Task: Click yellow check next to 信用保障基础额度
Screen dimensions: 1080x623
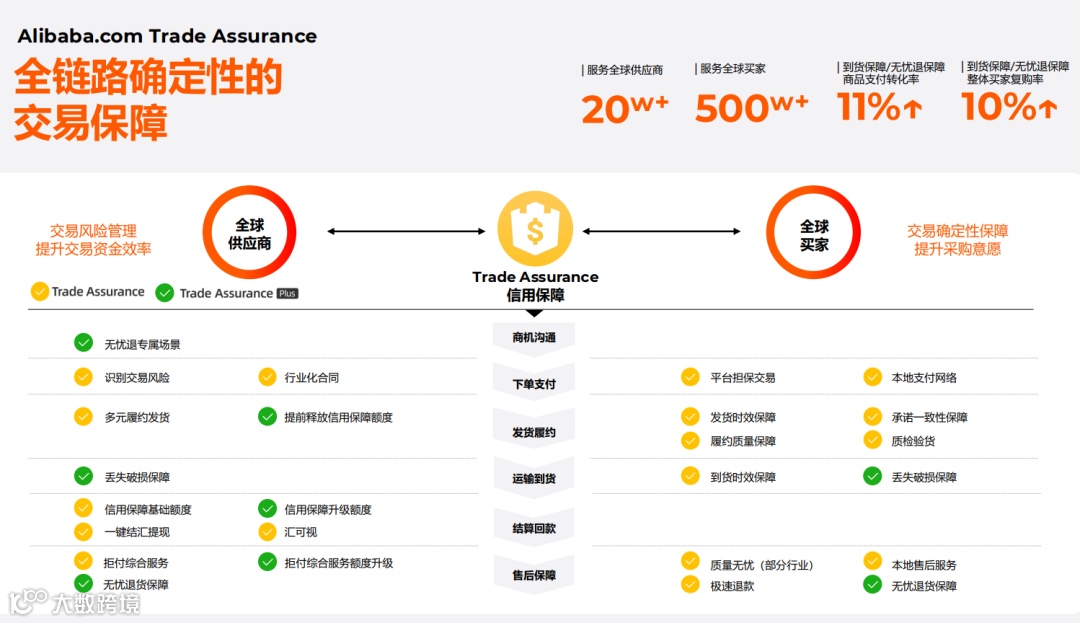Action: tap(83, 509)
